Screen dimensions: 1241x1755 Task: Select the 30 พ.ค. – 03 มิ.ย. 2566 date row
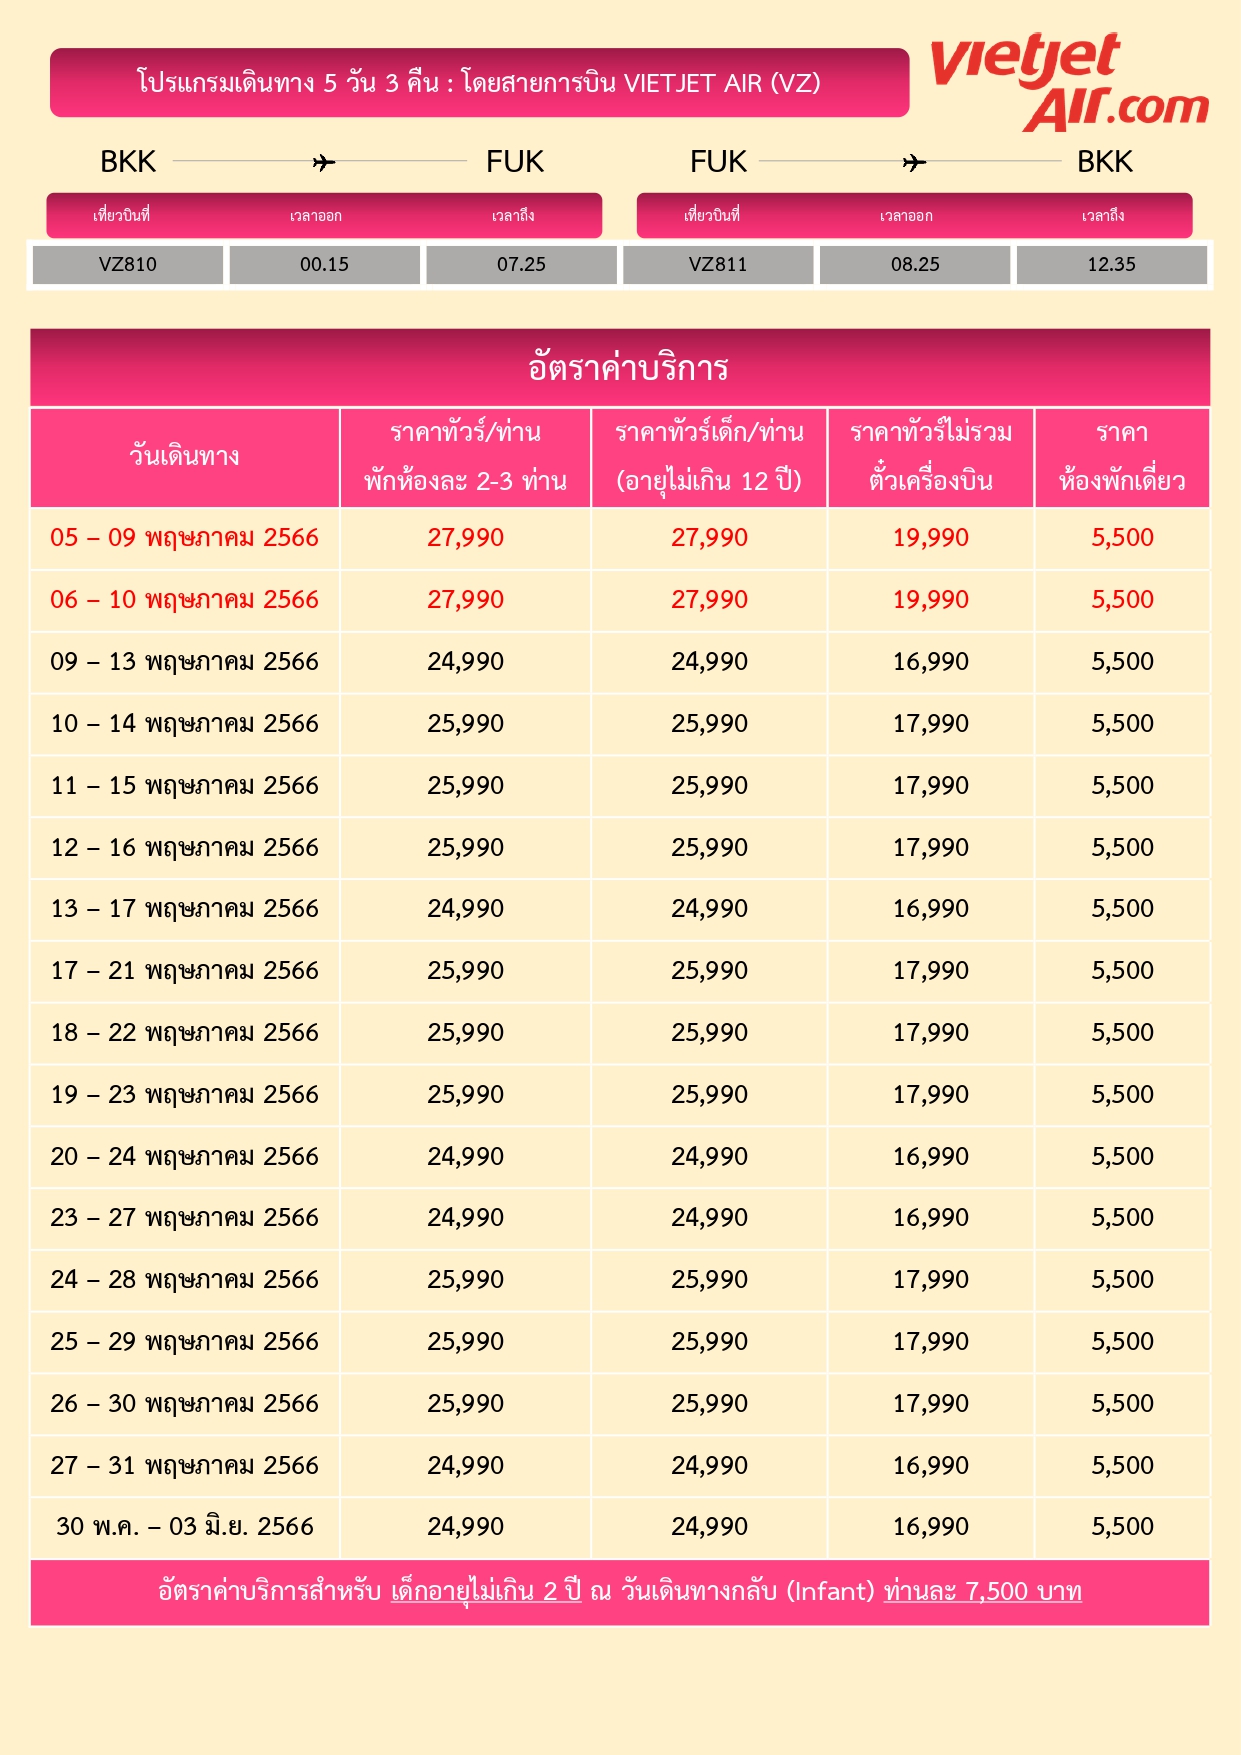click(620, 1527)
